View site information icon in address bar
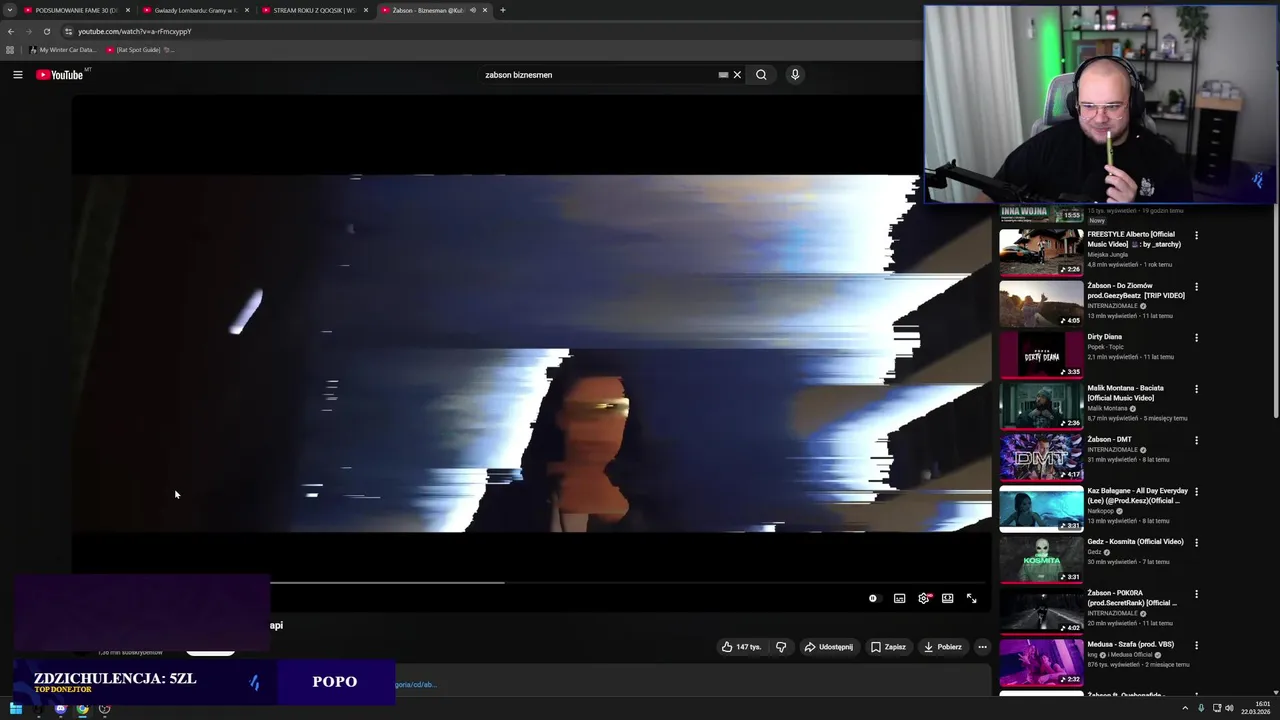This screenshot has height=720, width=1280. click(68, 31)
